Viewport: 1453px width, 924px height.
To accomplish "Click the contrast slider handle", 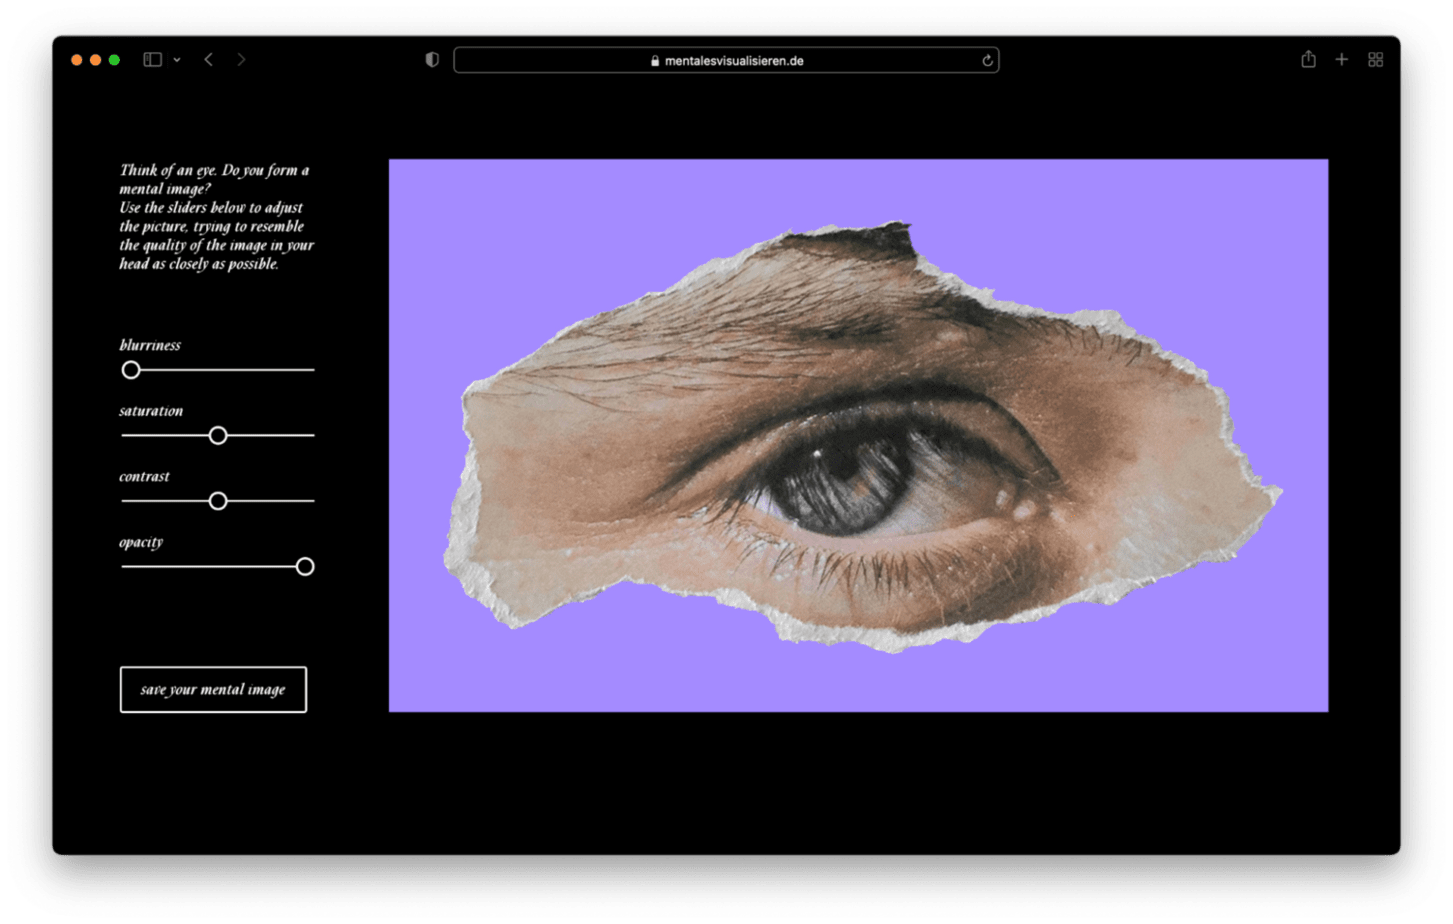I will click(x=218, y=501).
